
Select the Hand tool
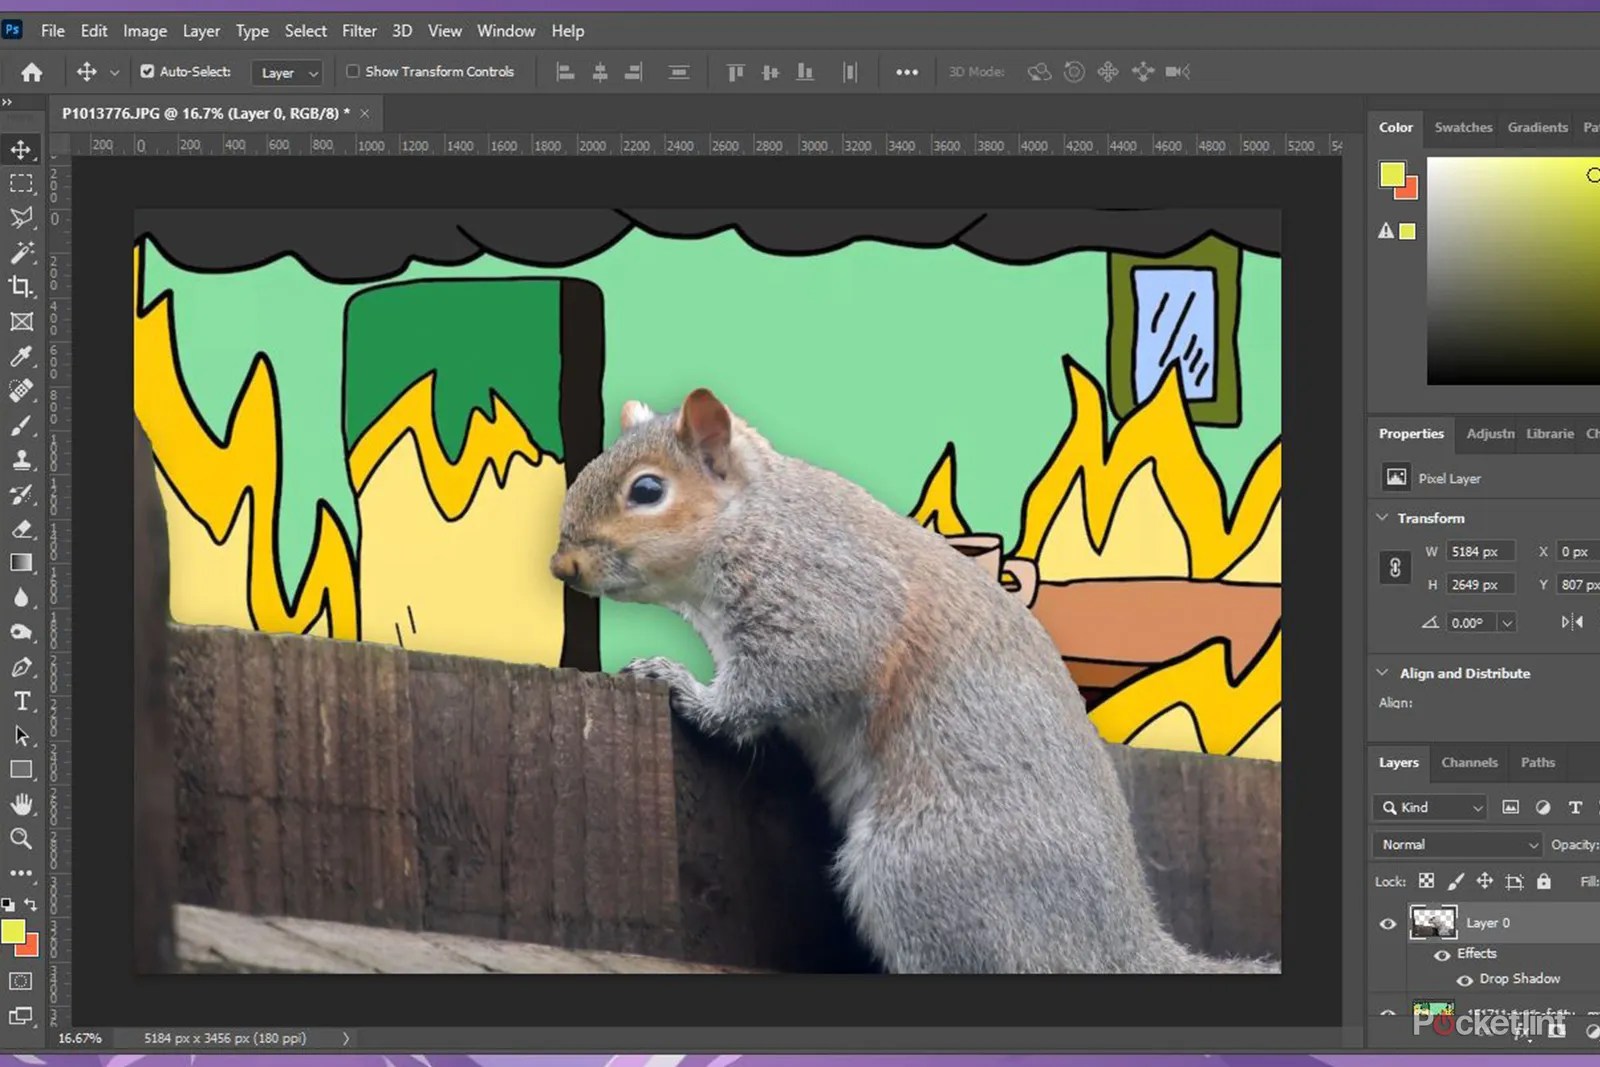22,805
